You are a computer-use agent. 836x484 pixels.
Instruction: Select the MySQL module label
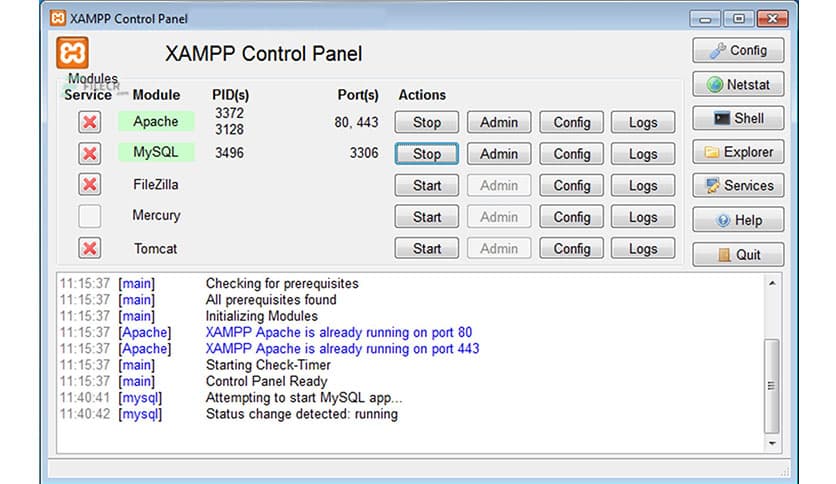(x=156, y=152)
